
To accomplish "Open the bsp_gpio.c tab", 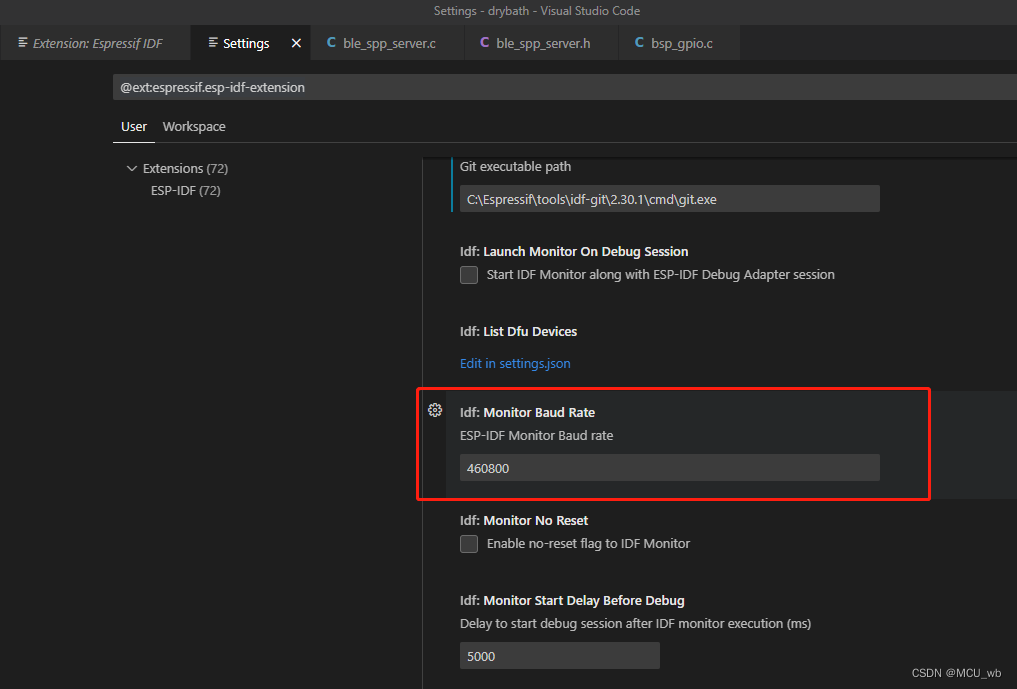I will (680, 43).
